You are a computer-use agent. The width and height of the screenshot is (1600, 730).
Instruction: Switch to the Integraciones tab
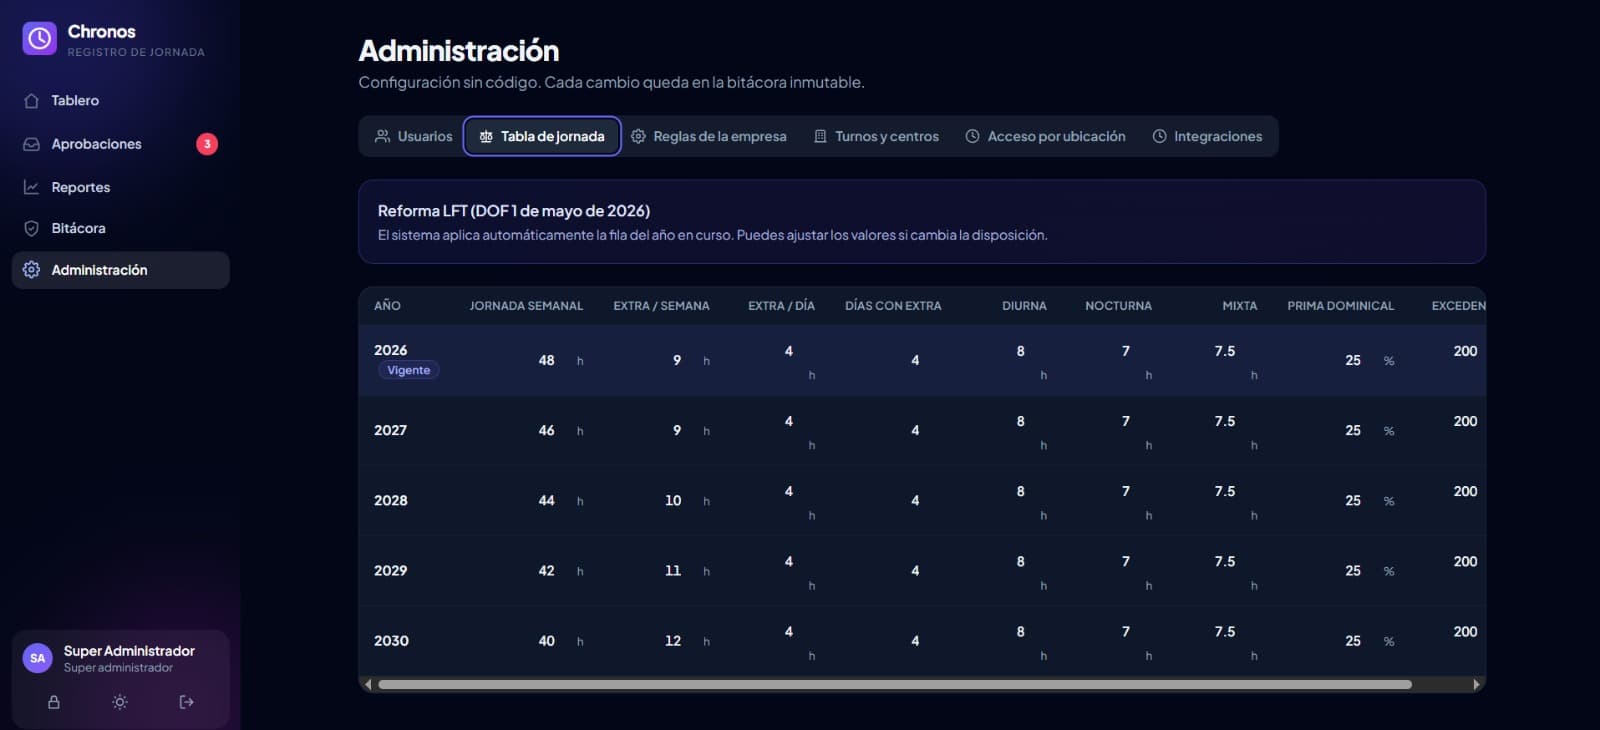click(1207, 137)
